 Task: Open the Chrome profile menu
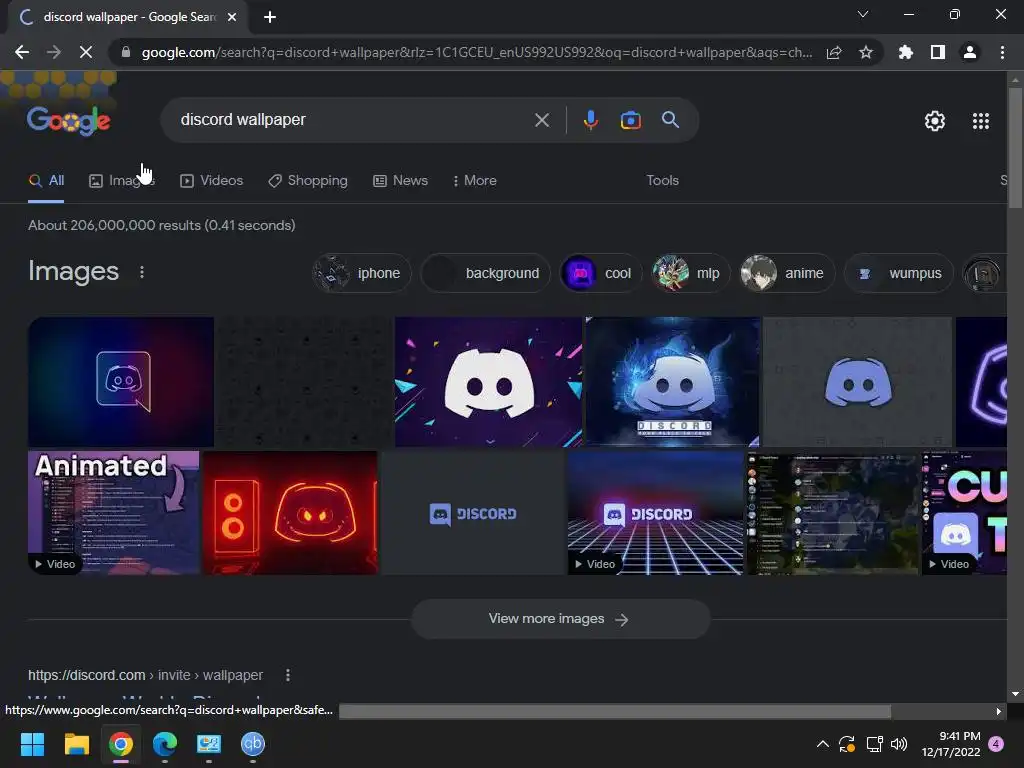click(x=970, y=52)
